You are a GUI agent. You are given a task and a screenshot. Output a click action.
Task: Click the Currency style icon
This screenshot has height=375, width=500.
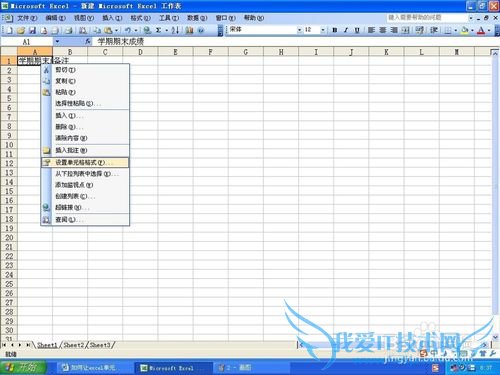(x=420, y=30)
